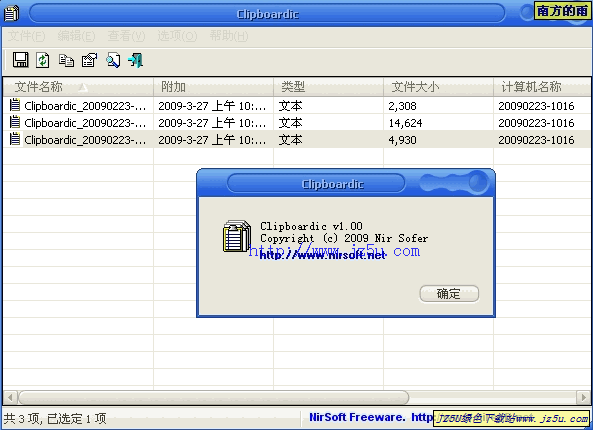The image size is (593, 430).
Task: Click the Clipboardic icon in the main title bar
Action: pos(11,13)
